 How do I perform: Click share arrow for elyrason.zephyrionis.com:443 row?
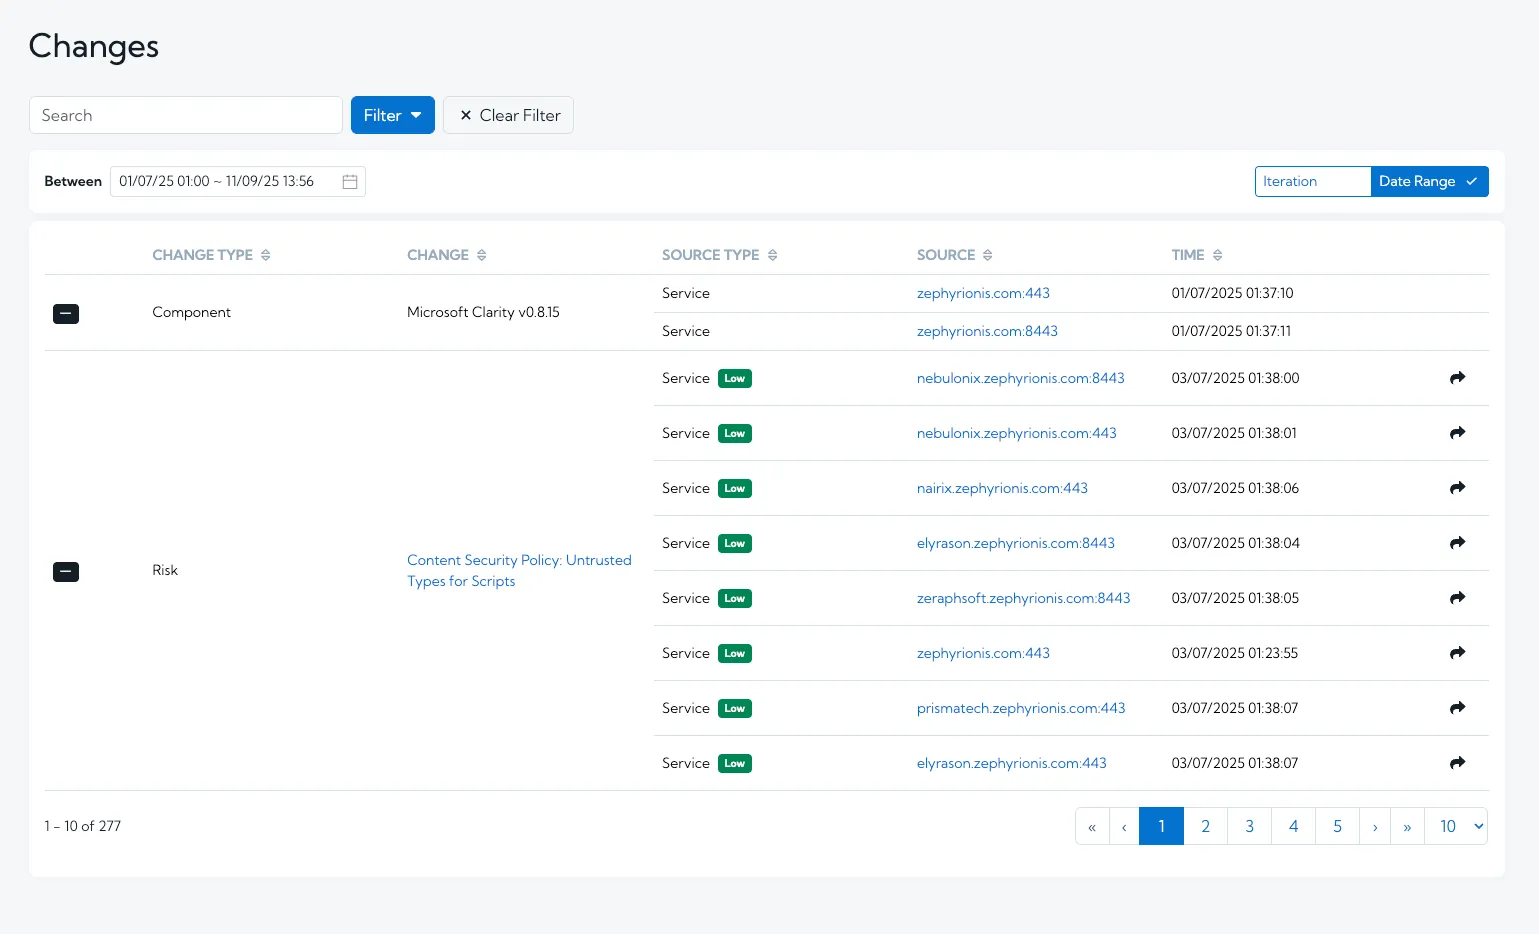pos(1458,763)
